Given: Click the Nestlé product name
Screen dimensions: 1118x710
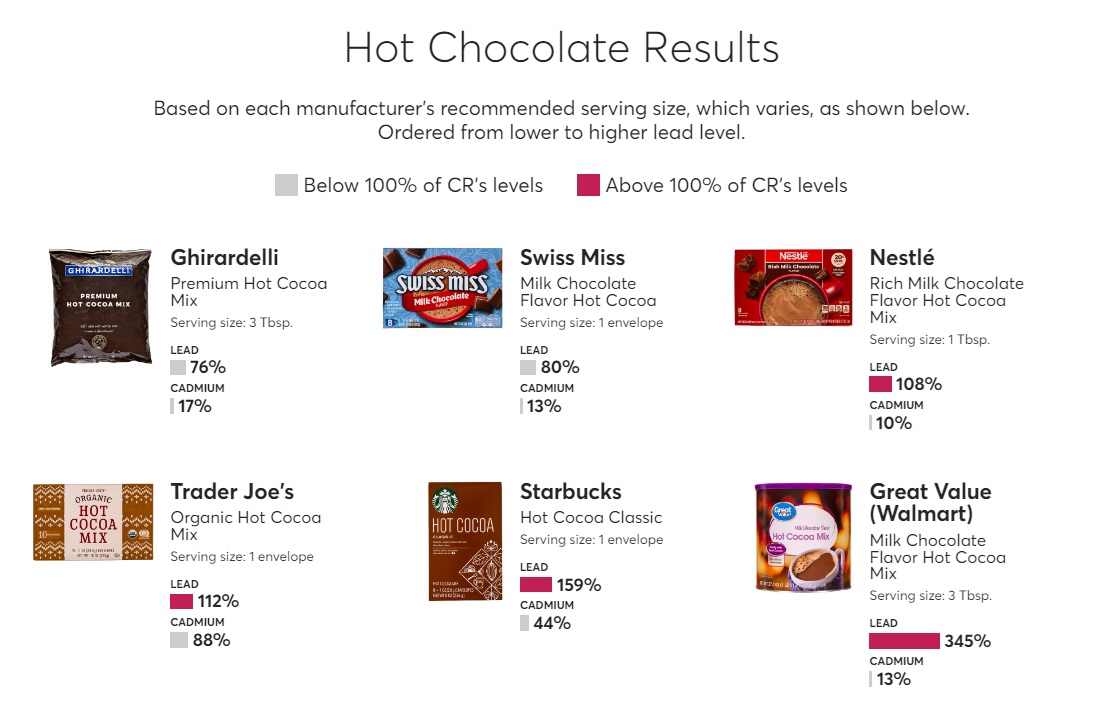Looking at the screenshot, I should (902, 258).
